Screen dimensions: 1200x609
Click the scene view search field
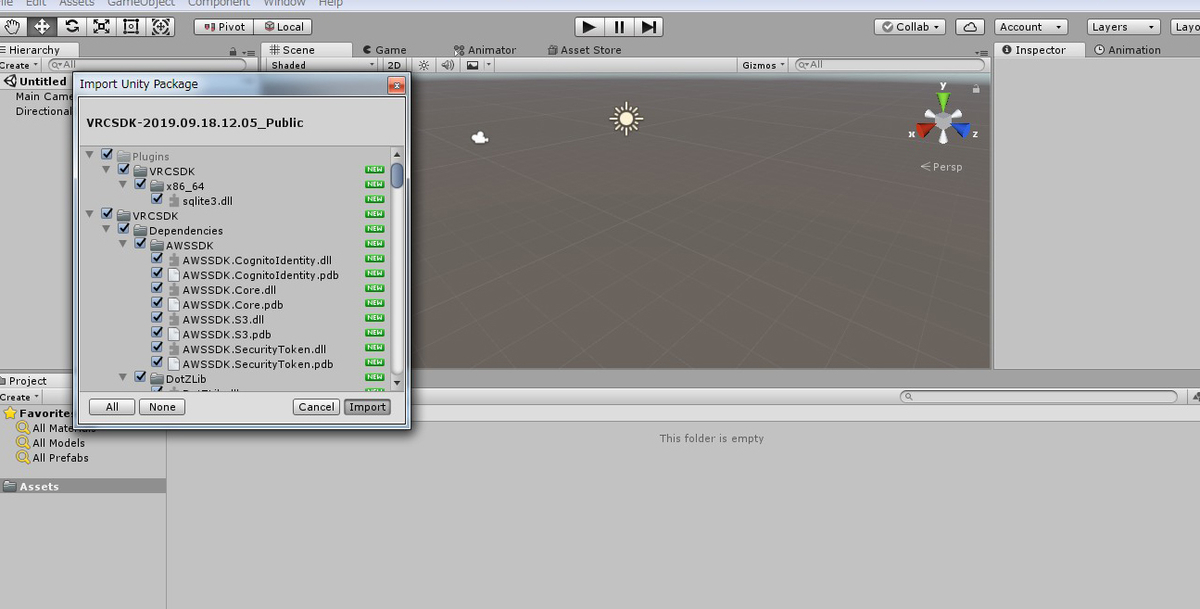pyautogui.click(x=890, y=65)
